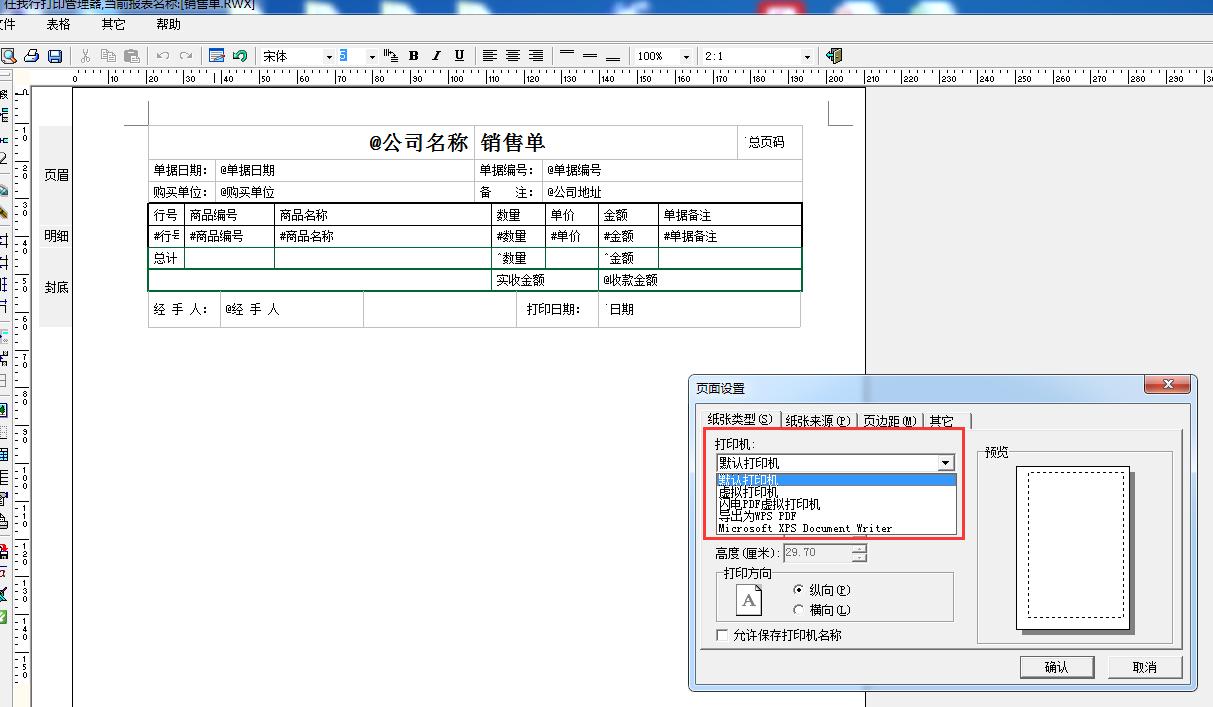Image resolution: width=1213 pixels, height=707 pixels.
Task: Underline the selected text
Action: 458,56
